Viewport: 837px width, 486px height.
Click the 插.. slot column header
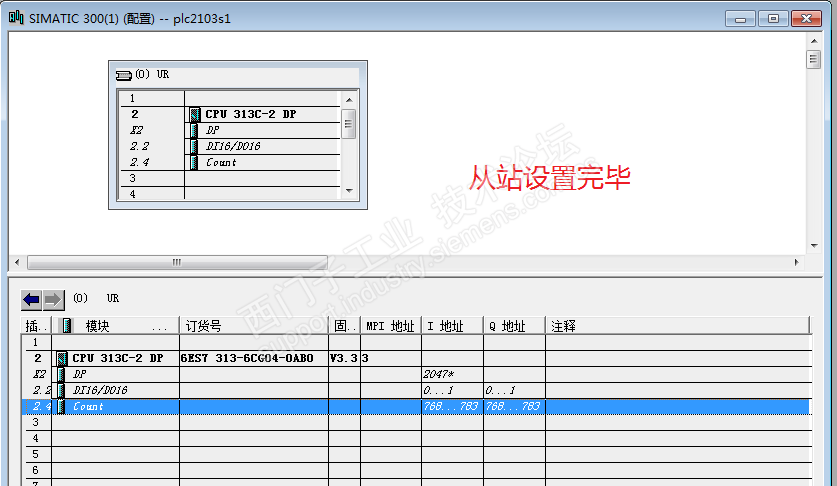[x=36, y=326]
